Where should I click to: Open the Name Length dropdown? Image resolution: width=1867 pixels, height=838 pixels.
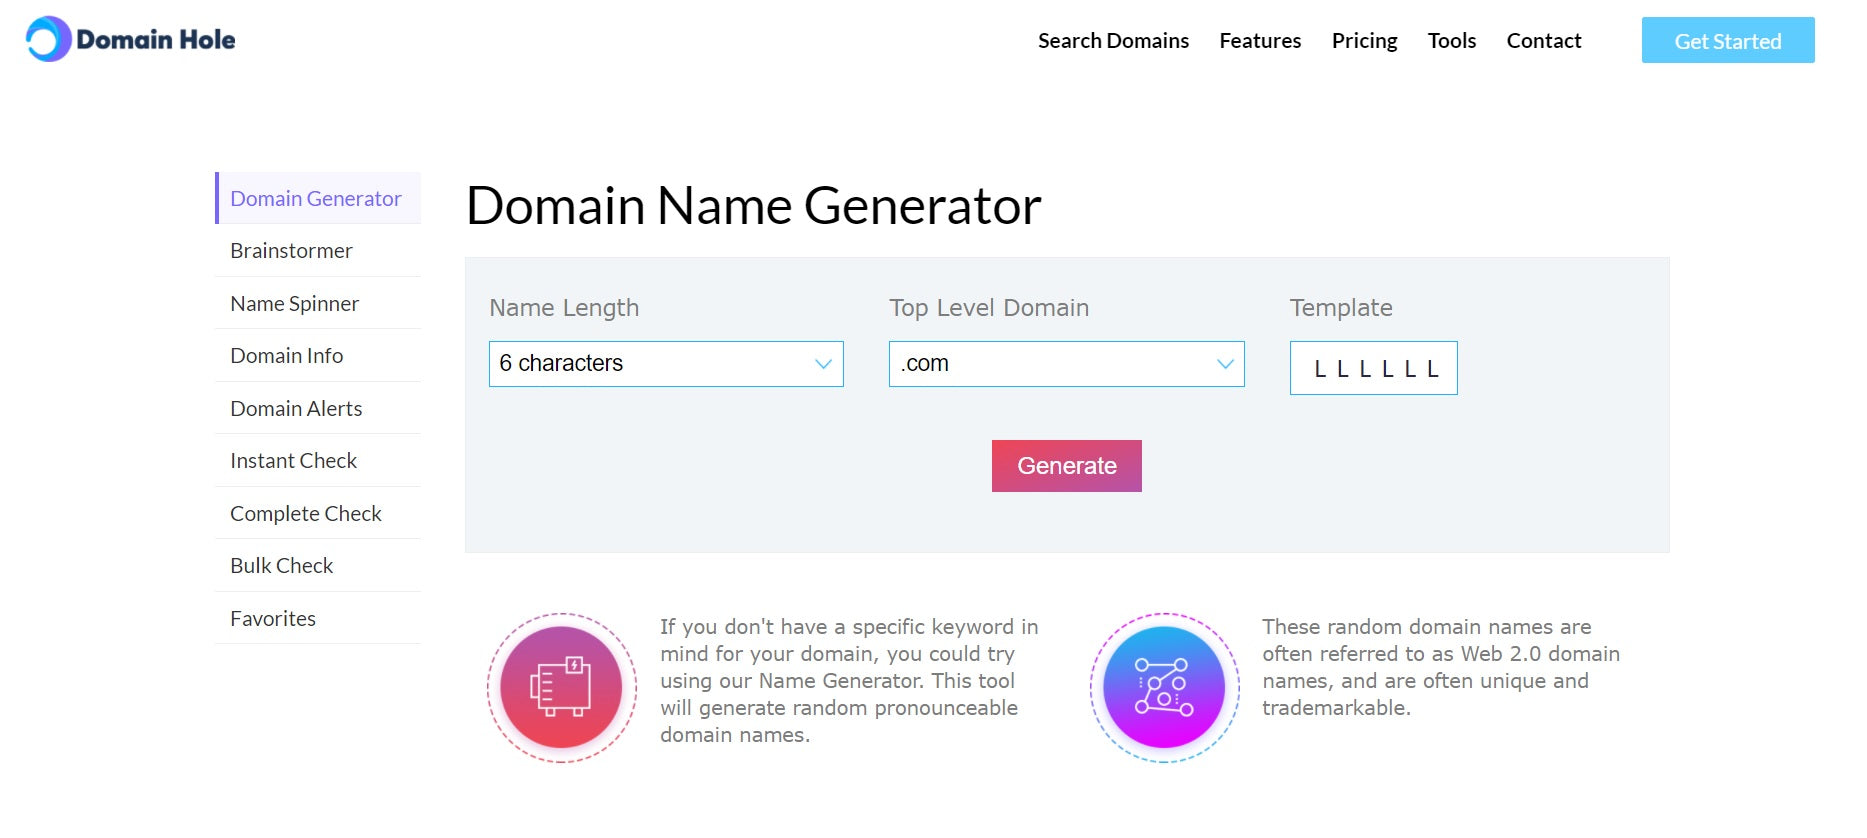point(666,364)
